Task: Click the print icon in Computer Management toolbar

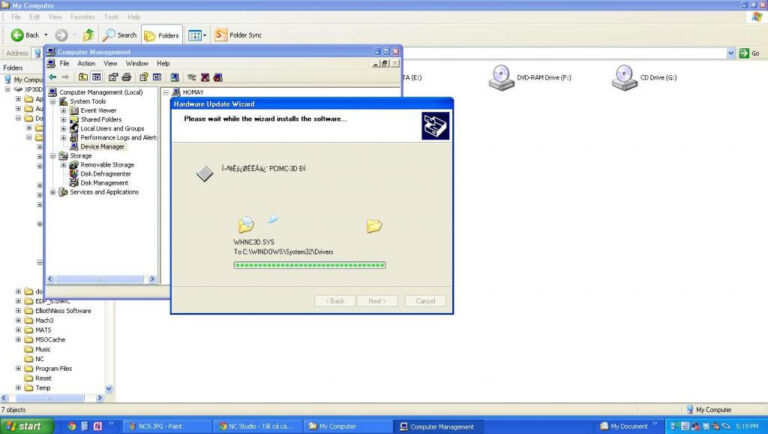Action: [126, 77]
